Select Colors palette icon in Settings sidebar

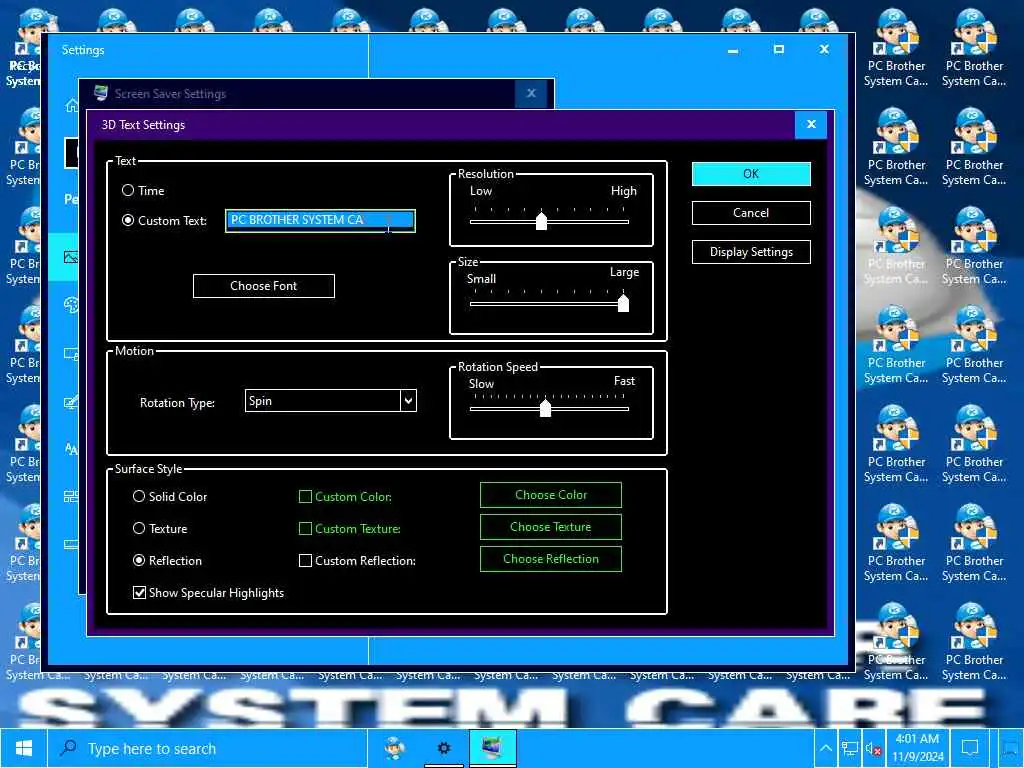point(71,305)
